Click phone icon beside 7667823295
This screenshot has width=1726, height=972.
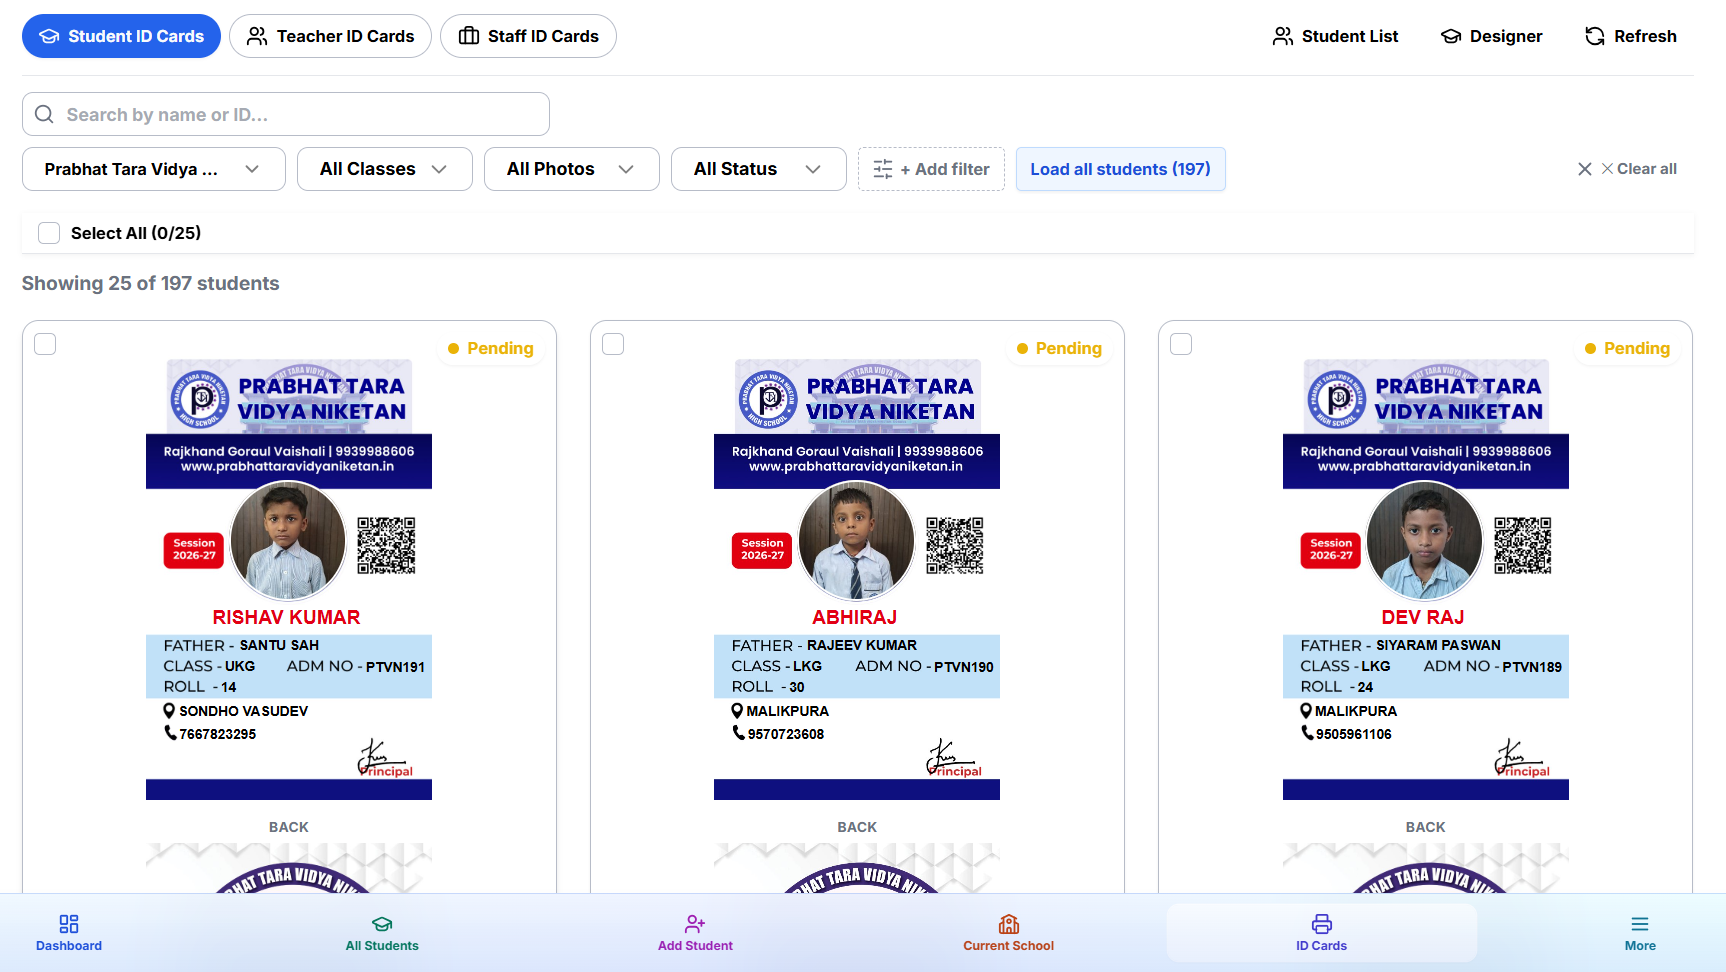point(170,733)
